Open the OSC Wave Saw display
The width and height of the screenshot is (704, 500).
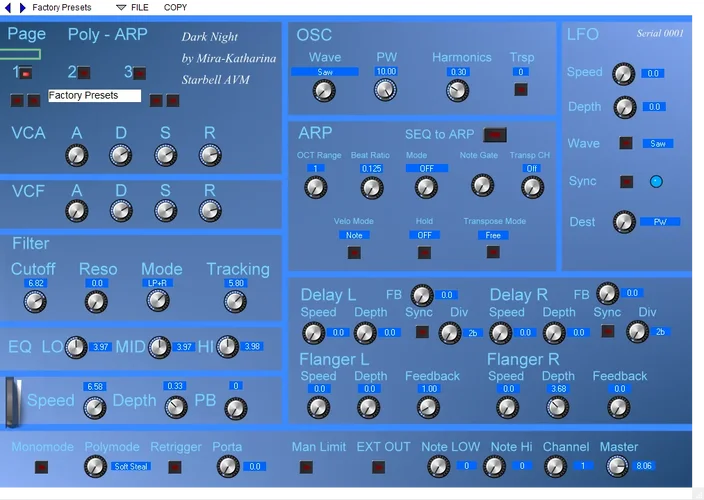[325, 72]
